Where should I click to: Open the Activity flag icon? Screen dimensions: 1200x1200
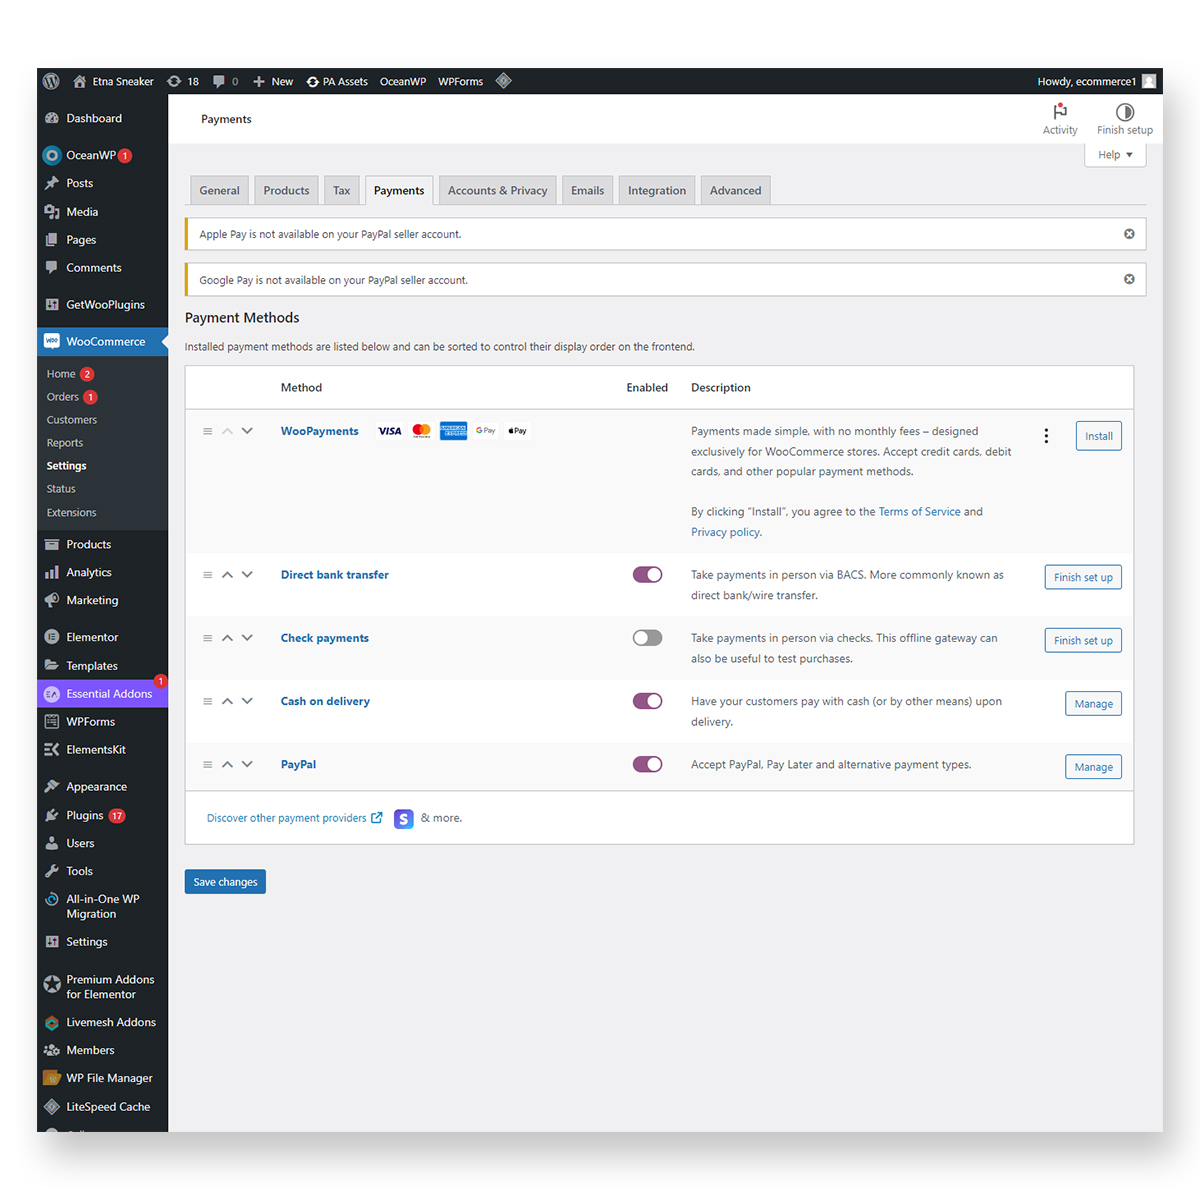(x=1060, y=112)
